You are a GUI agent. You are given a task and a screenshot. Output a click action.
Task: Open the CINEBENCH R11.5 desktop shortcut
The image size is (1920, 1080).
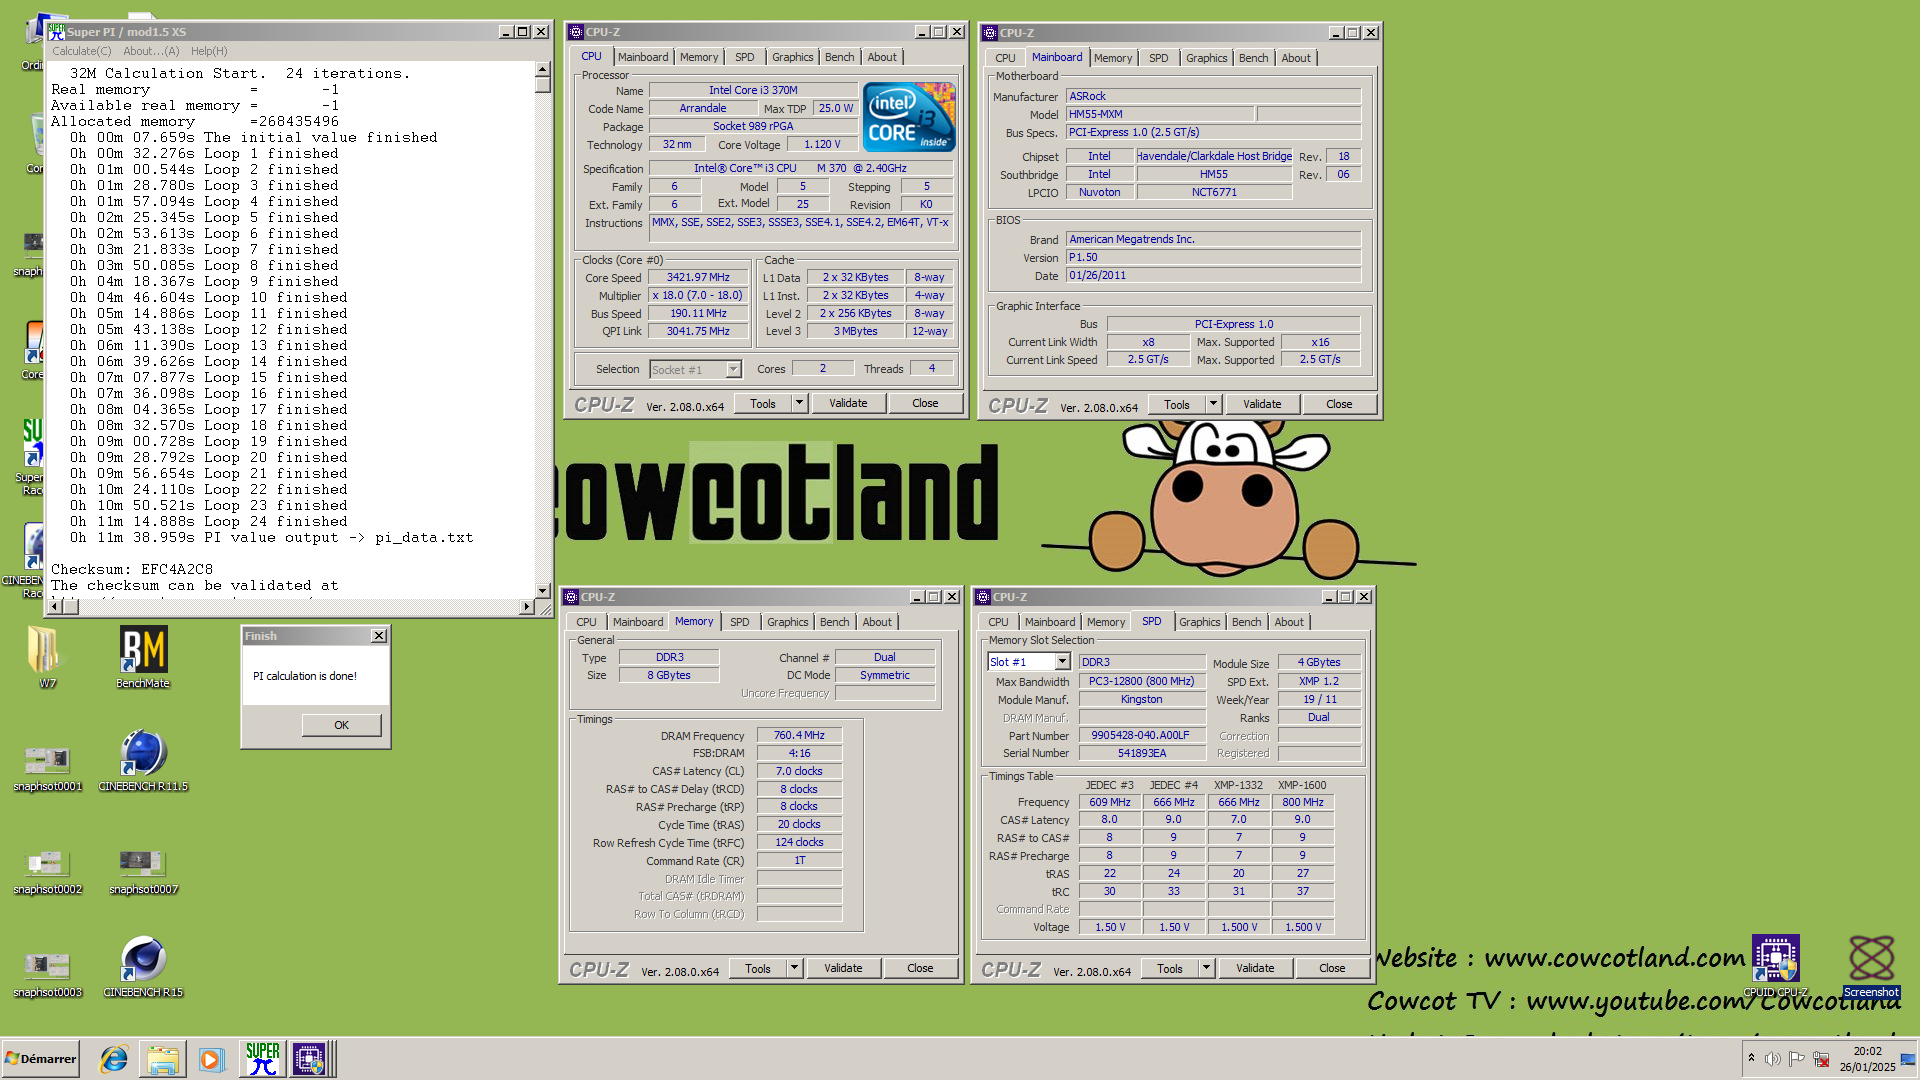(x=143, y=760)
